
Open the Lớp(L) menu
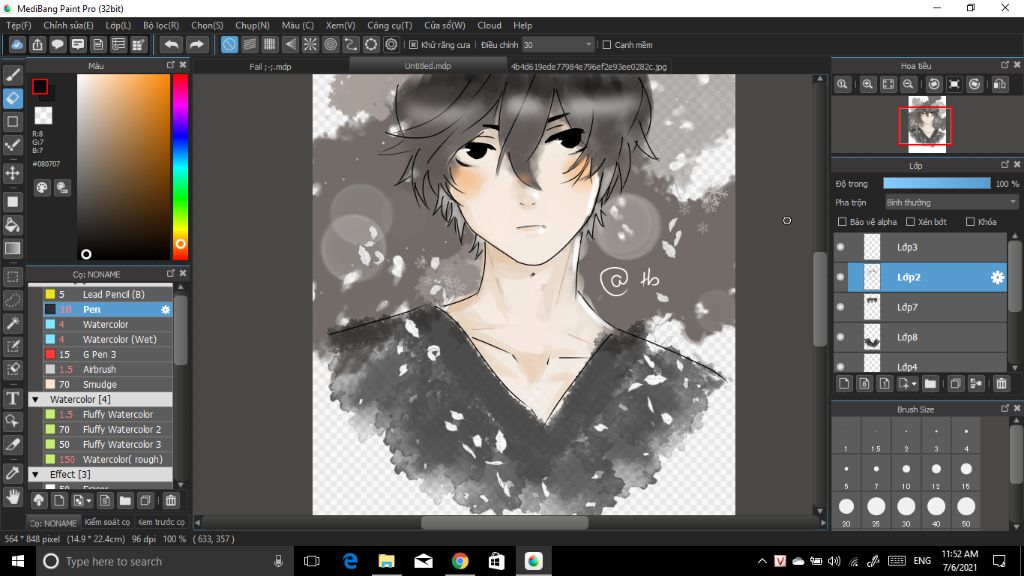[118, 25]
